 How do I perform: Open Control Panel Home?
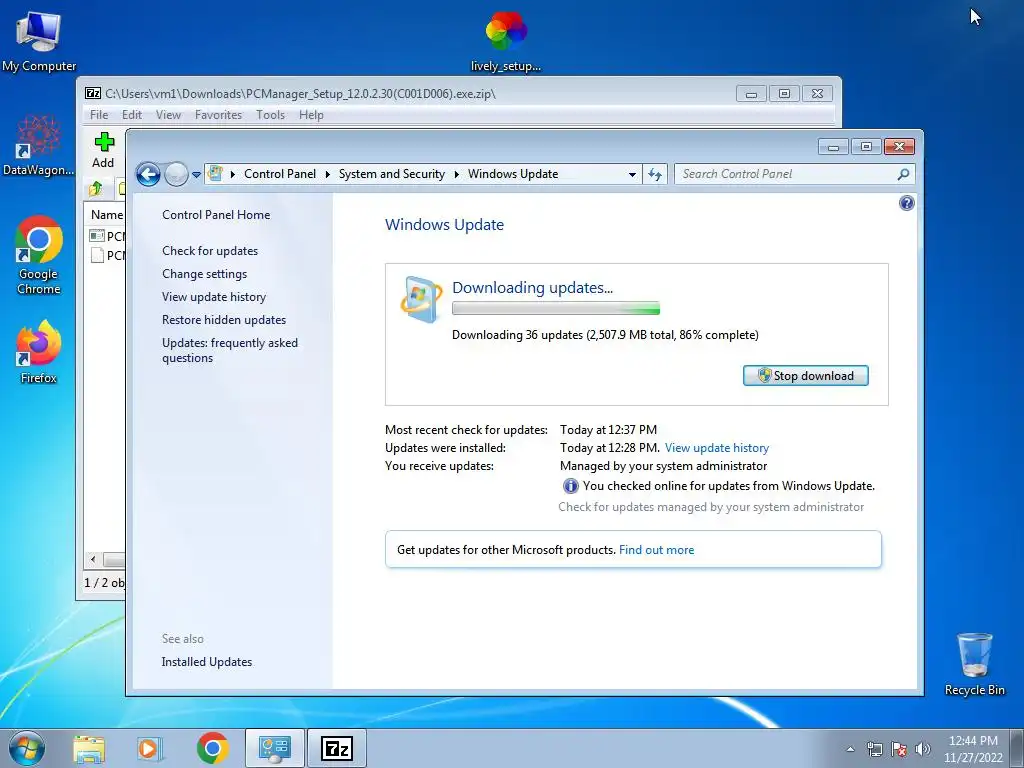[x=216, y=215]
